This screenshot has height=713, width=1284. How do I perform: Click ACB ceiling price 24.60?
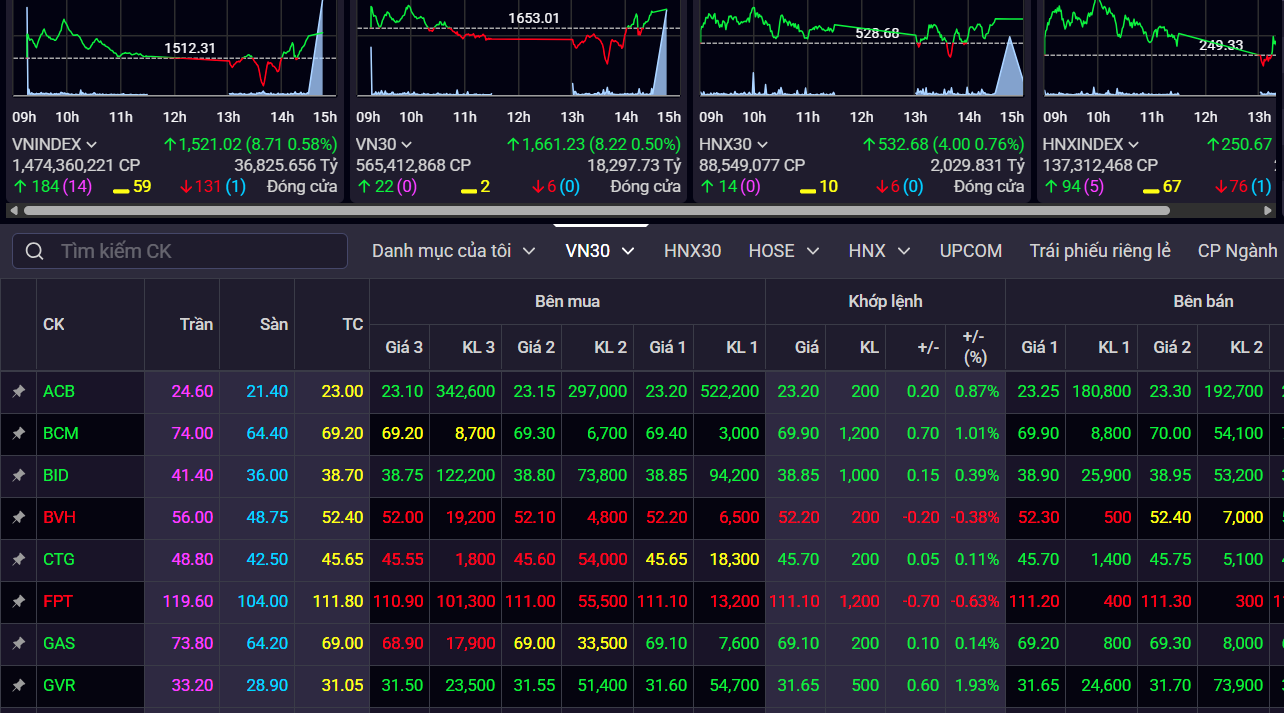(x=192, y=392)
